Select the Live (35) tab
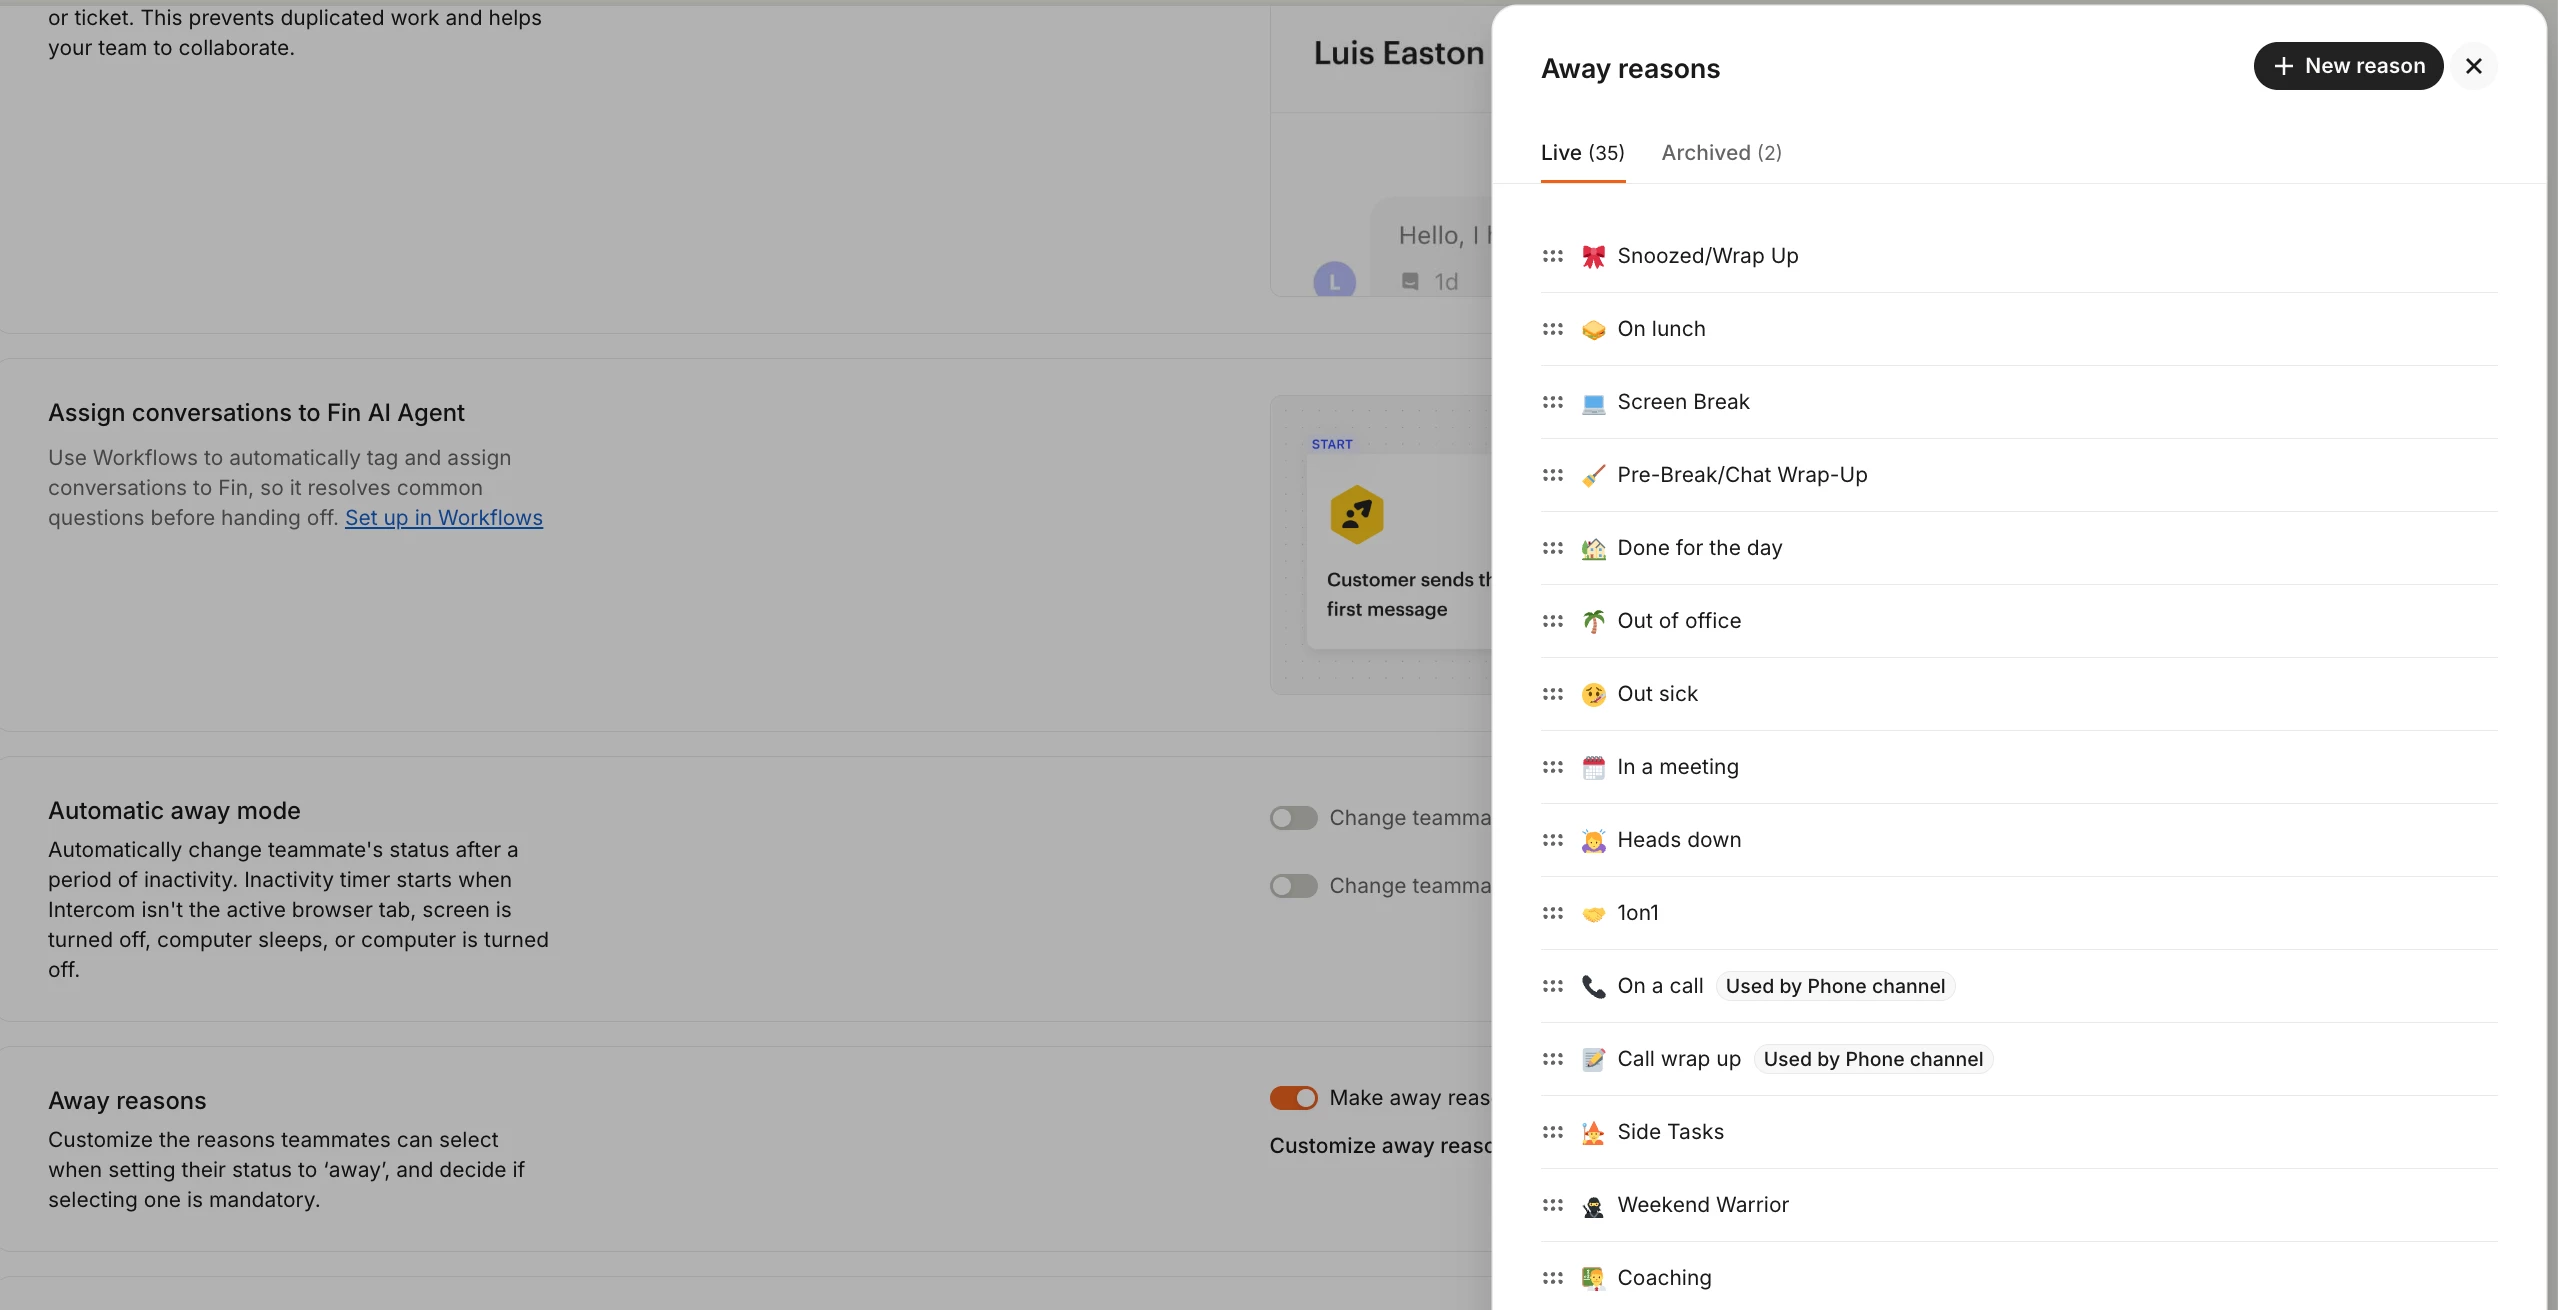The image size is (2558, 1310). [x=1582, y=153]
